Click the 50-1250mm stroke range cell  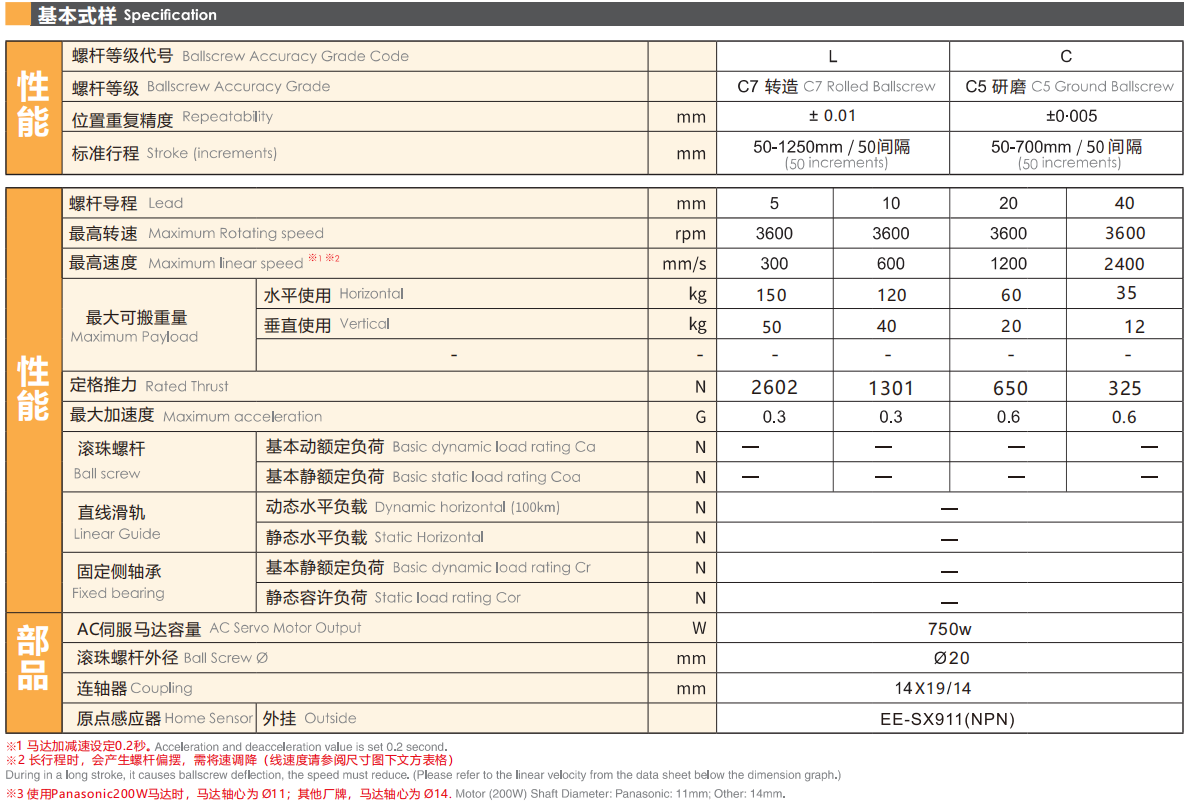832,153
